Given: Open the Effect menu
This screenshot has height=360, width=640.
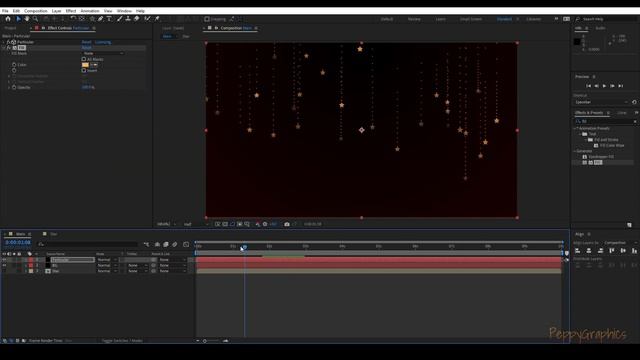Looking at the screenshot, I should [x=71, y=11].
